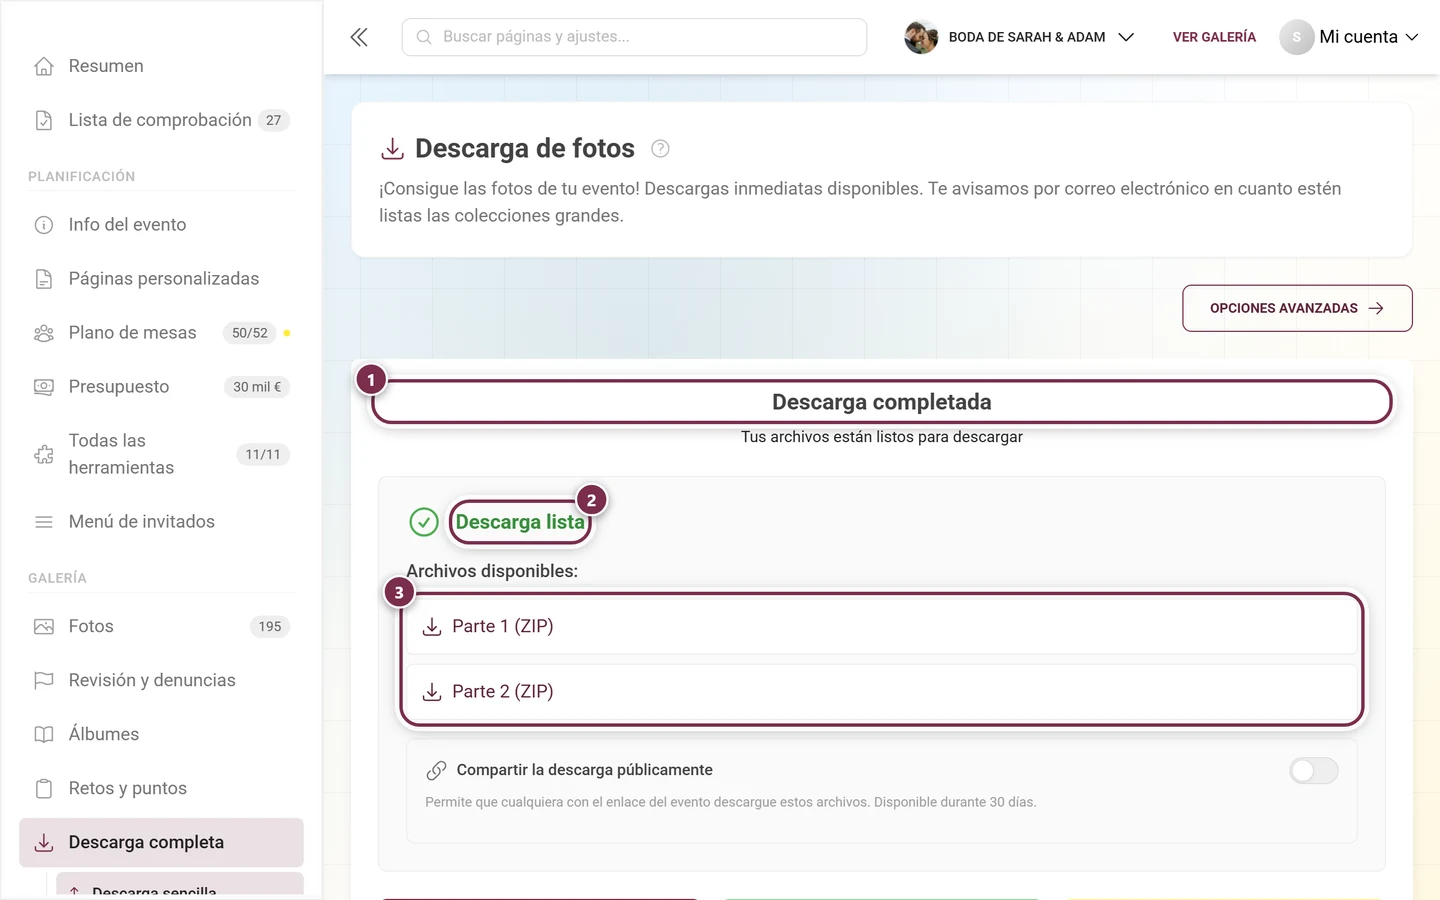
Task: Click the Descarga lista status text
Action: tap(520, 522)
